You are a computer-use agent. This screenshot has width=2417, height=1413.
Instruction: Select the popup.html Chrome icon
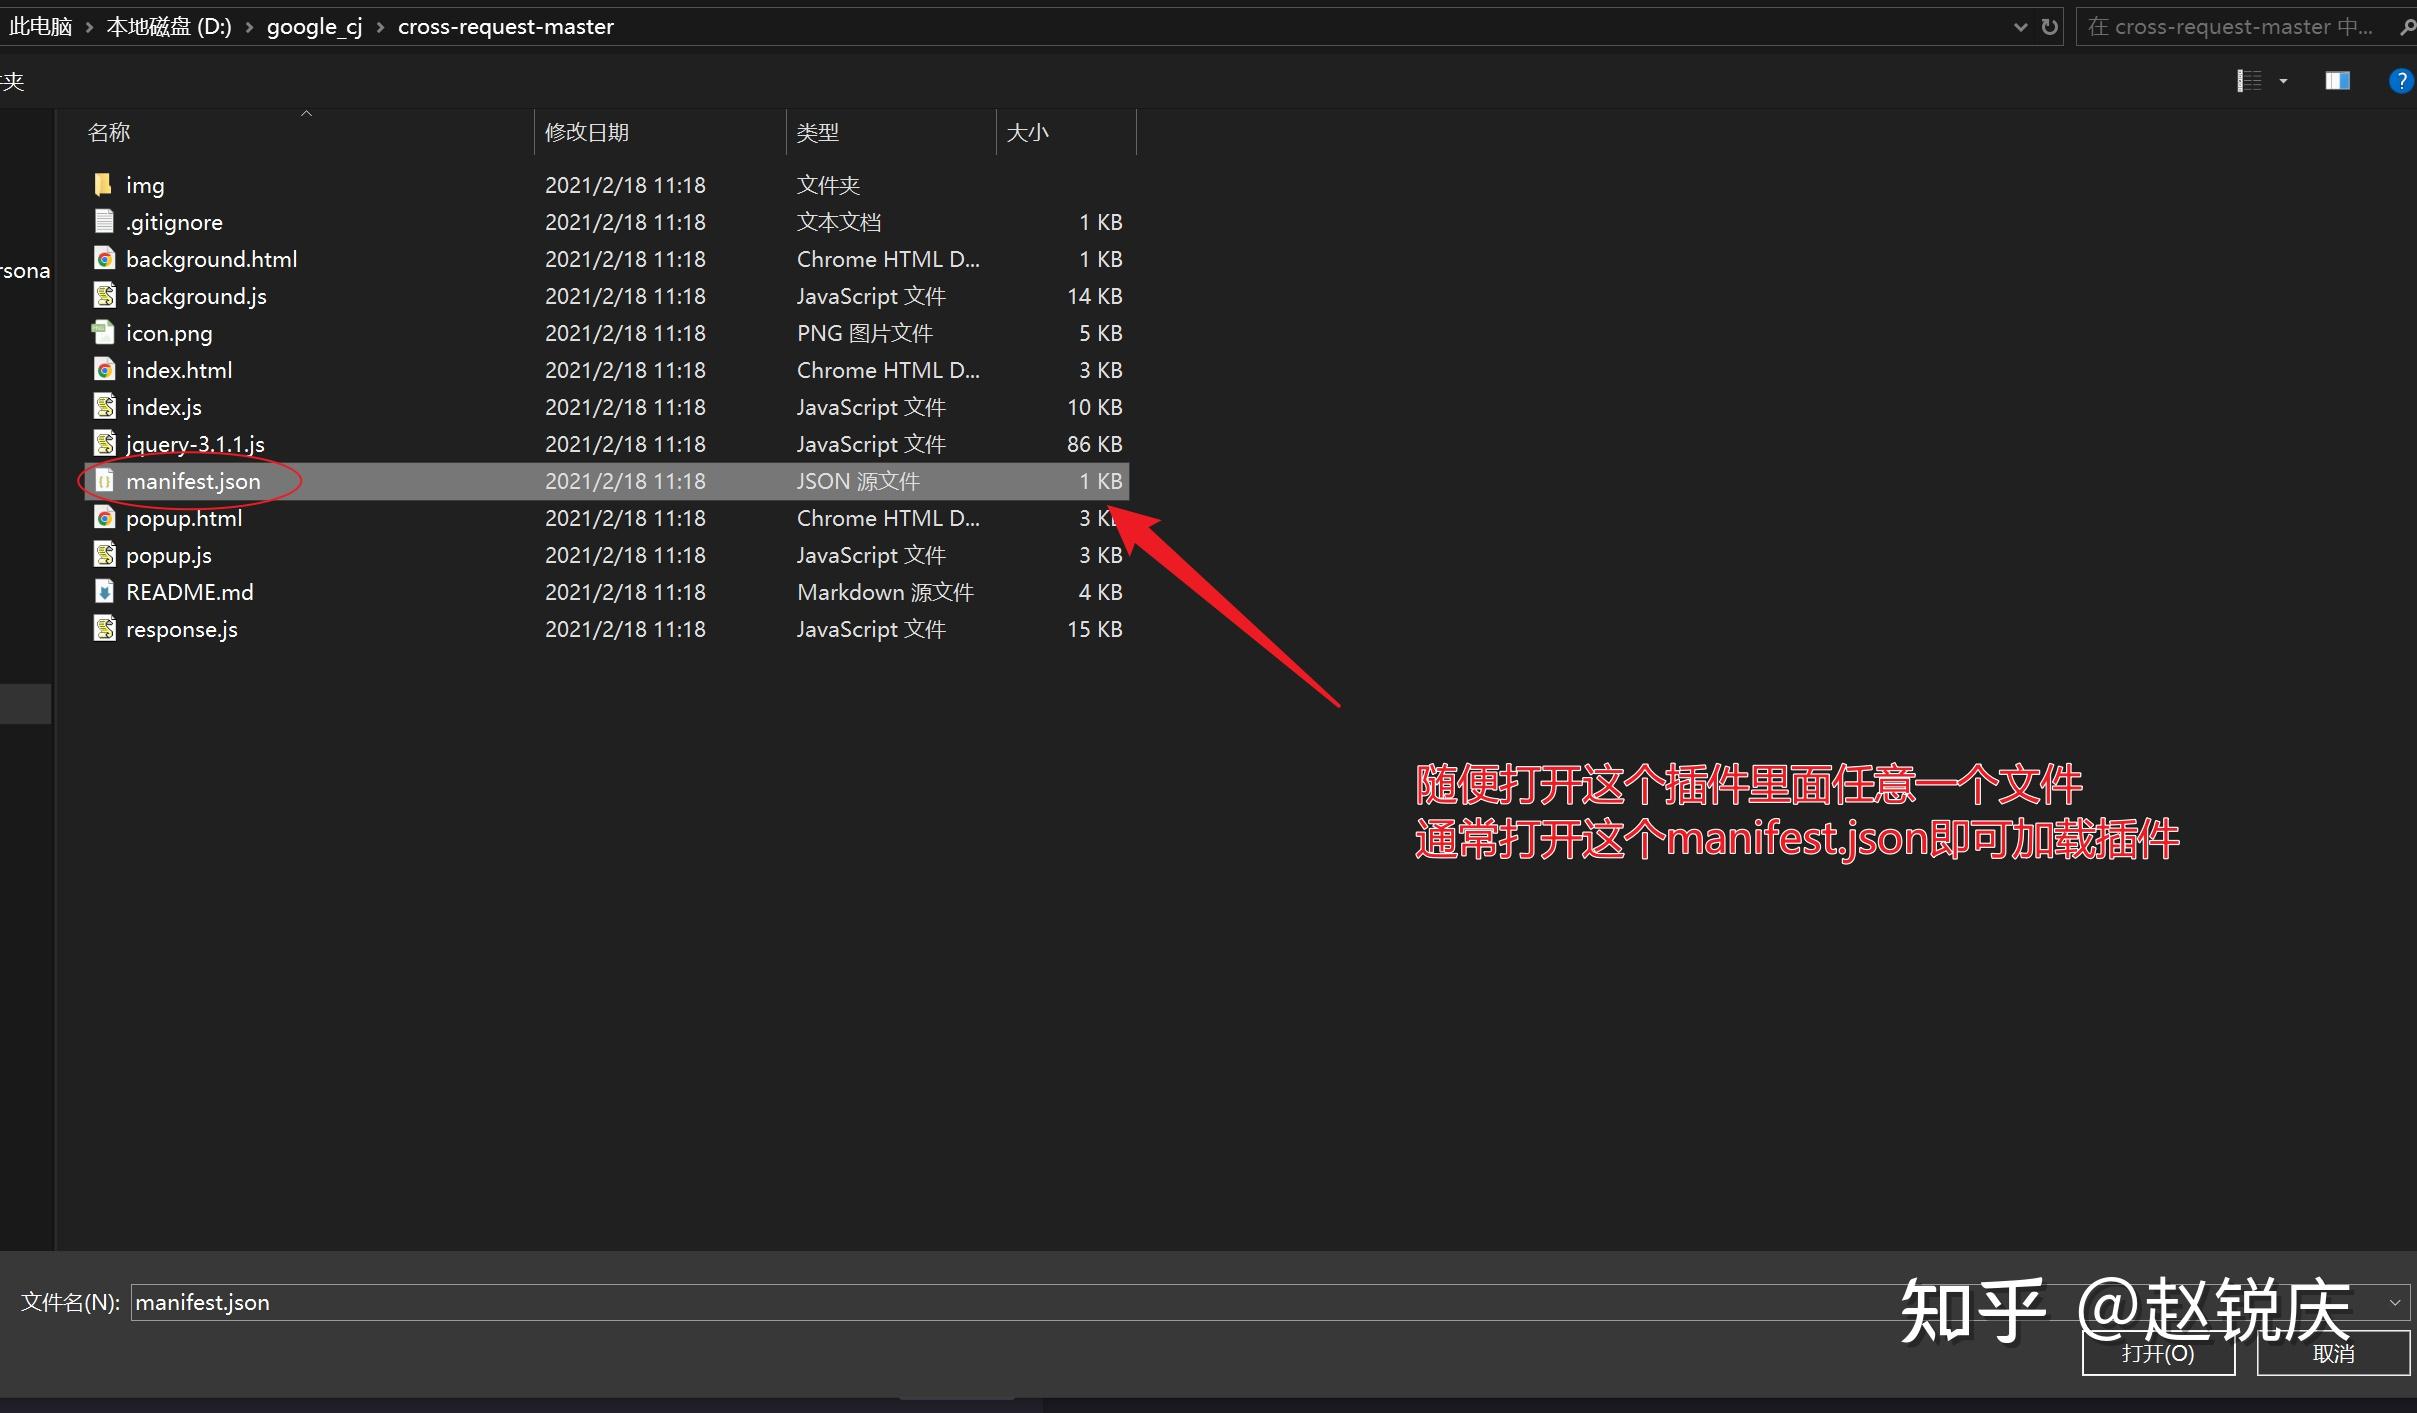[104, 517]
